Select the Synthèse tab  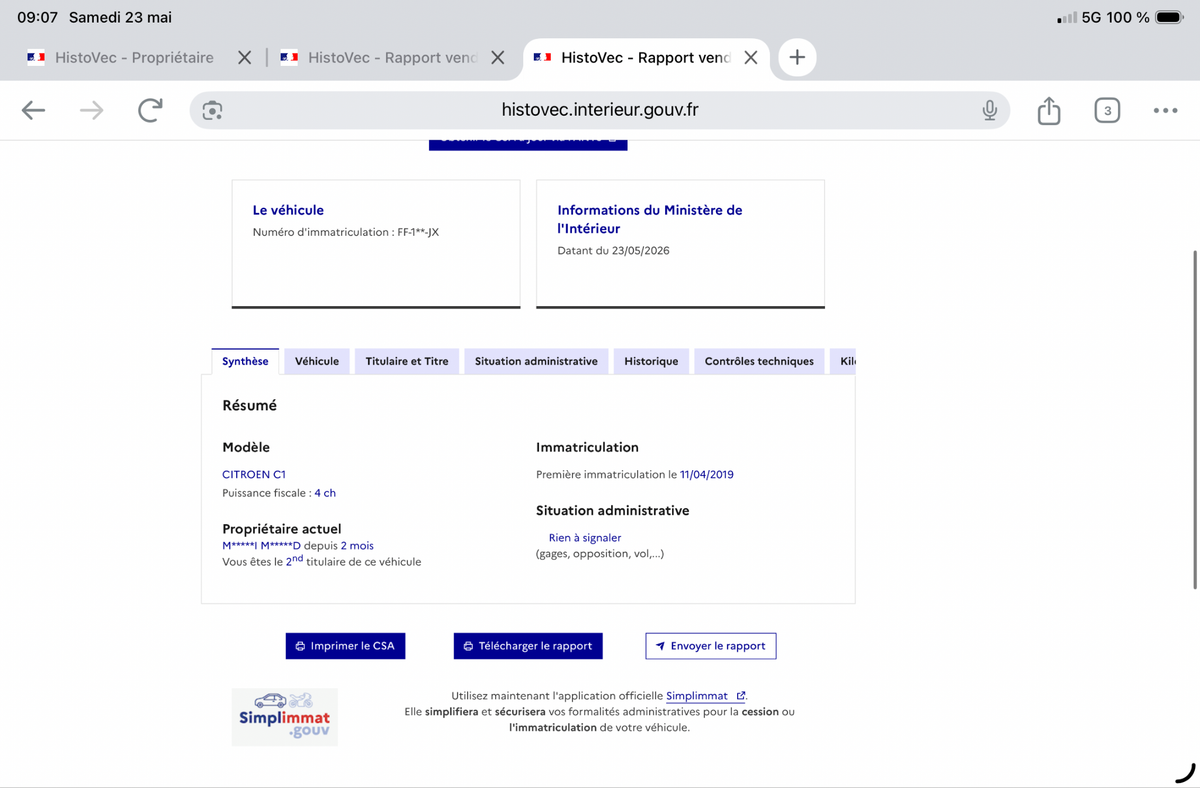pos(245,361)
